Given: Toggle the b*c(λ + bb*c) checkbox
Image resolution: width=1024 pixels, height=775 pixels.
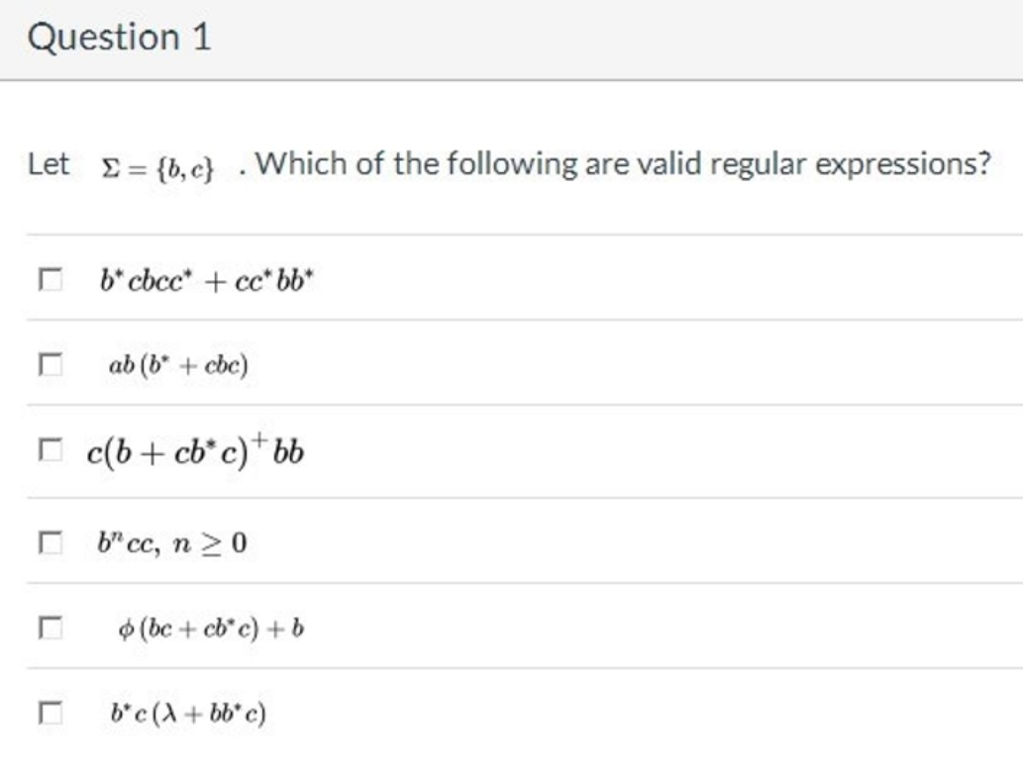Looking at the screenshot, I should coord(50,712).
